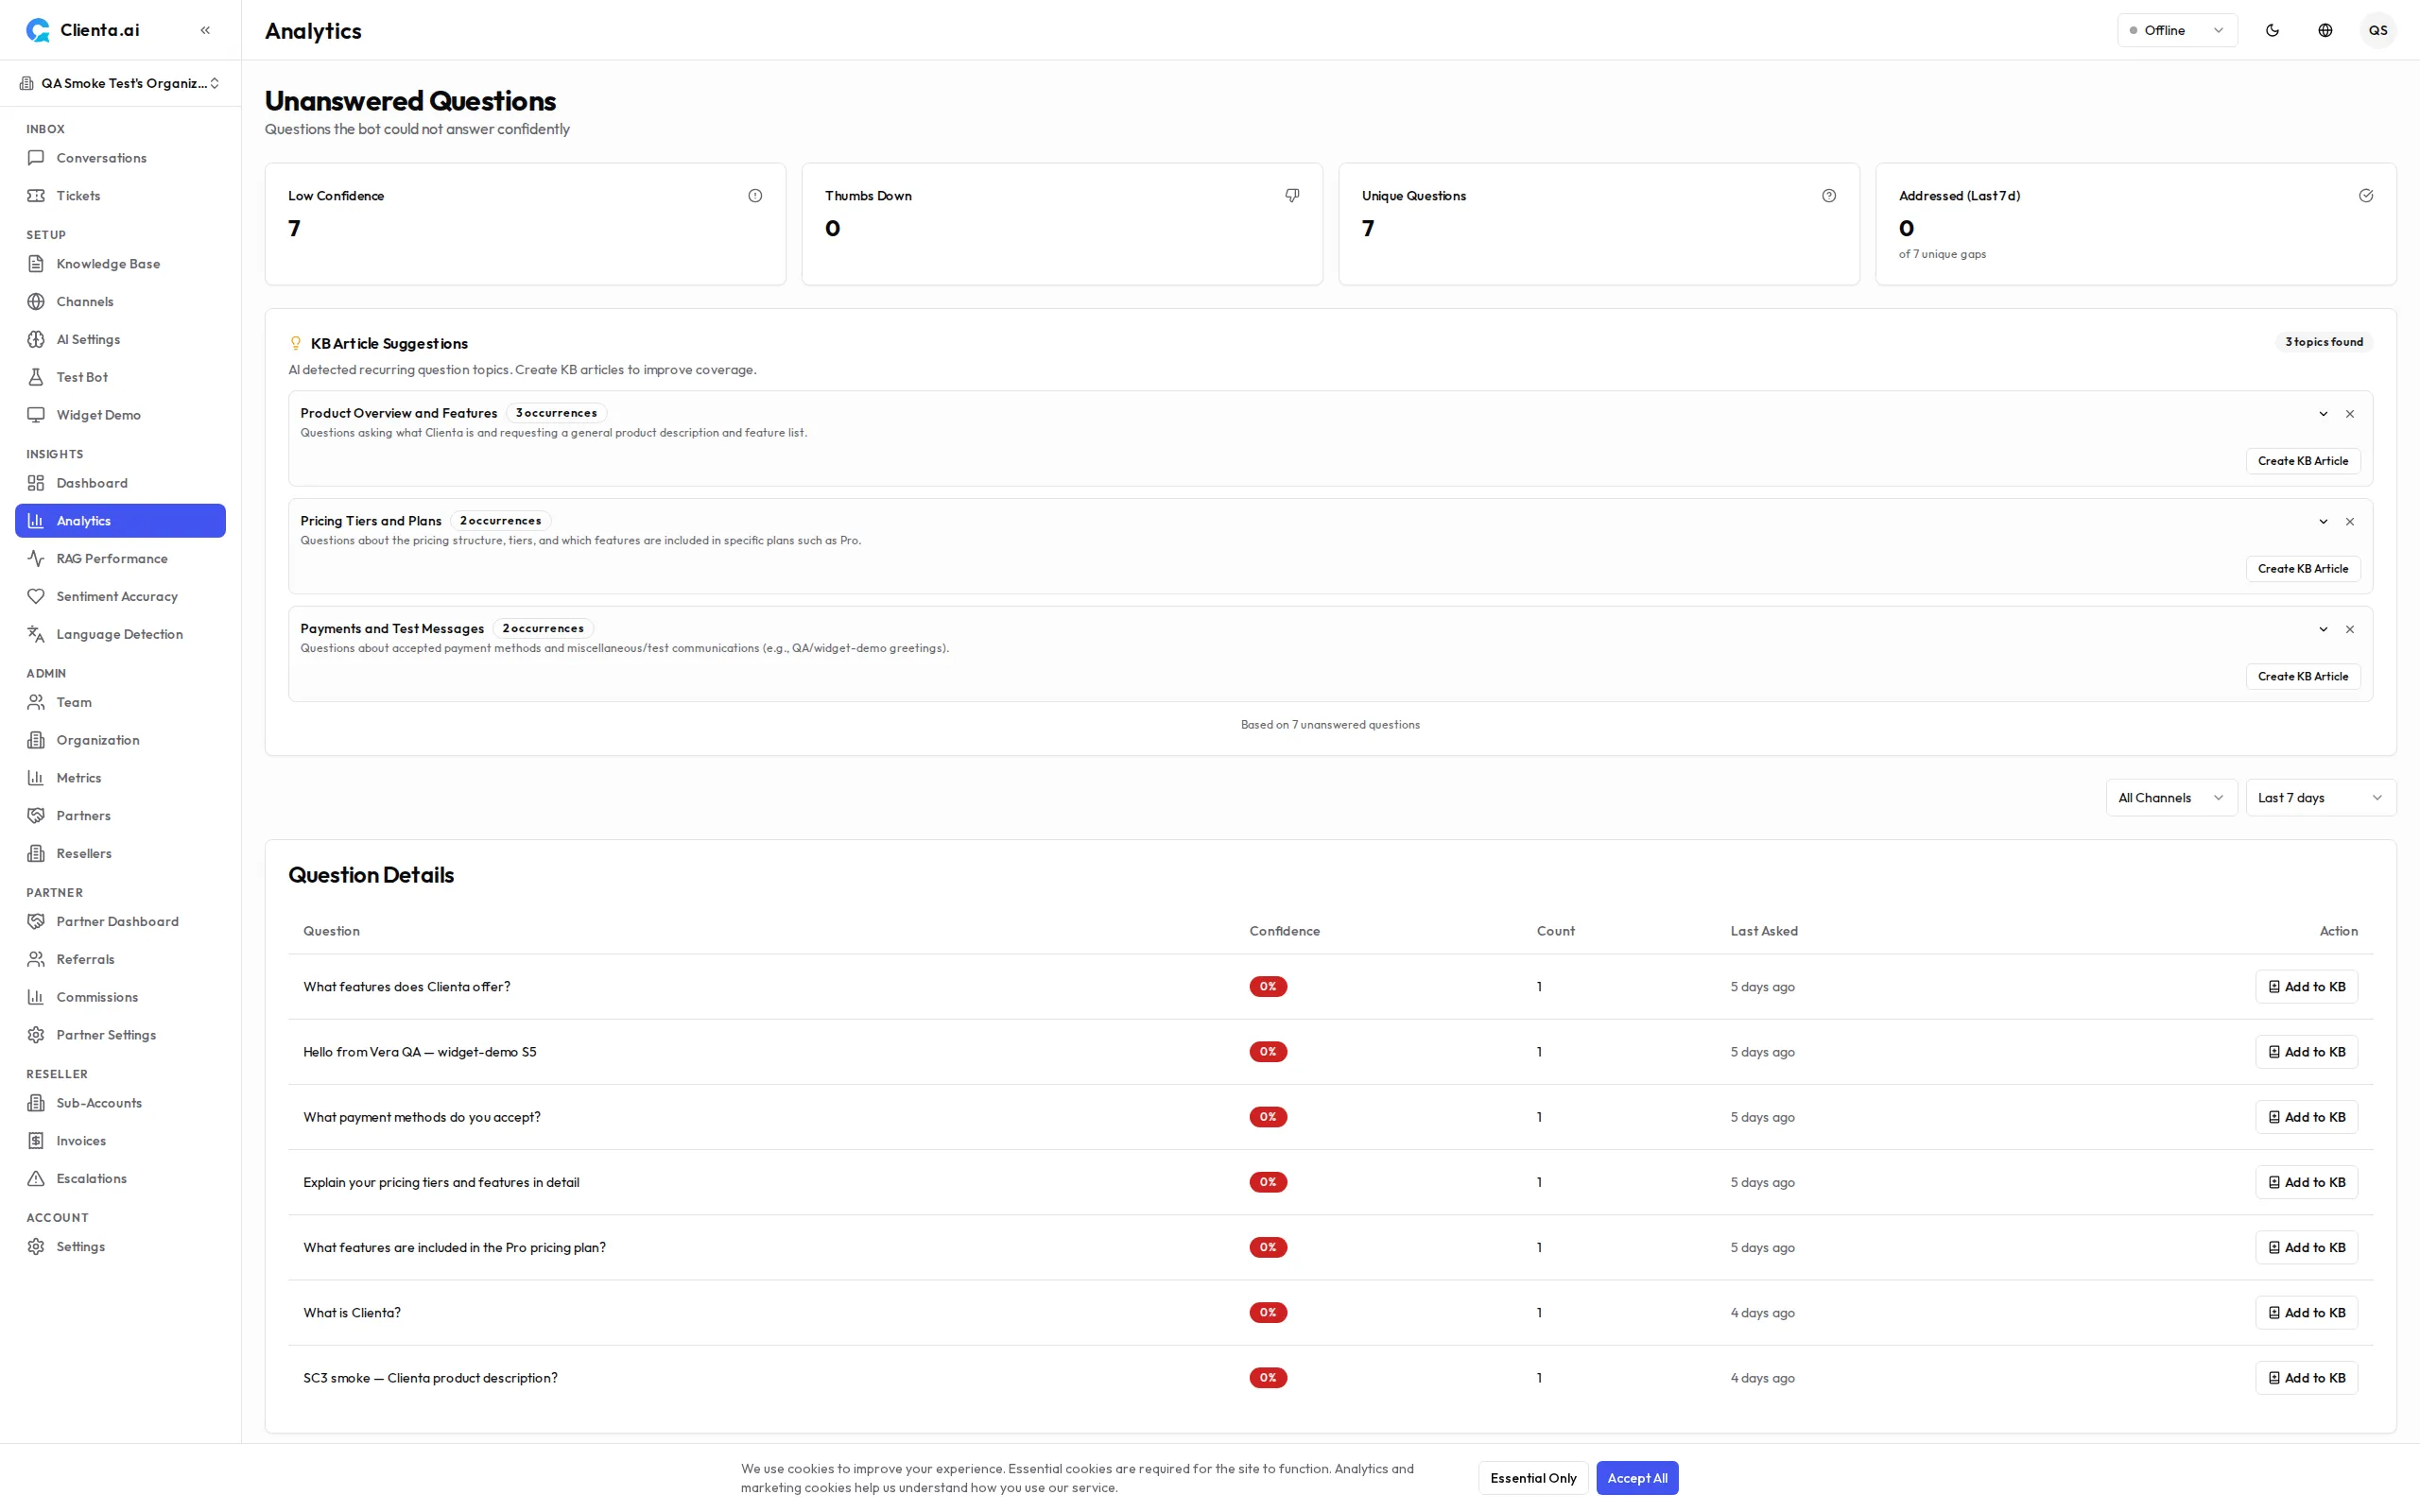Click the Widget Demo monitor icon
Screen dimensions: 2420x1512
coord(36,415)
